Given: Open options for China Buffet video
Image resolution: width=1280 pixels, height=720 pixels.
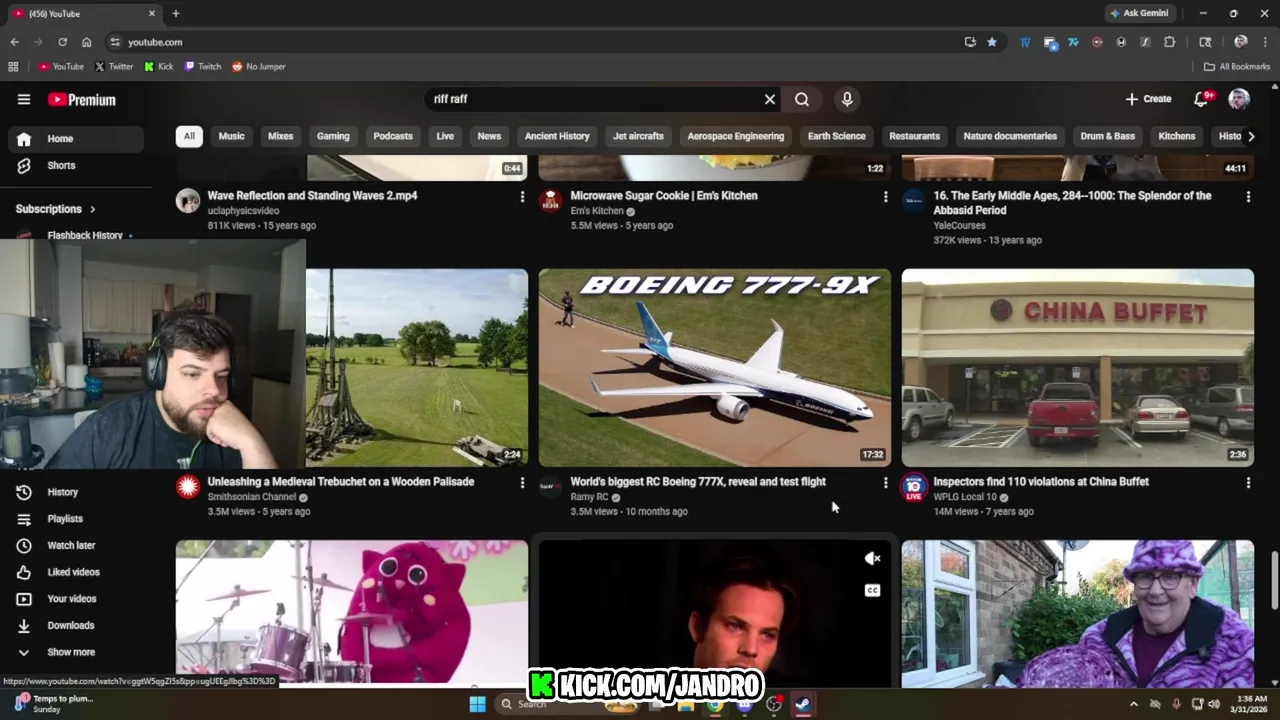Looking at the screenshot, I should 1248,483.
